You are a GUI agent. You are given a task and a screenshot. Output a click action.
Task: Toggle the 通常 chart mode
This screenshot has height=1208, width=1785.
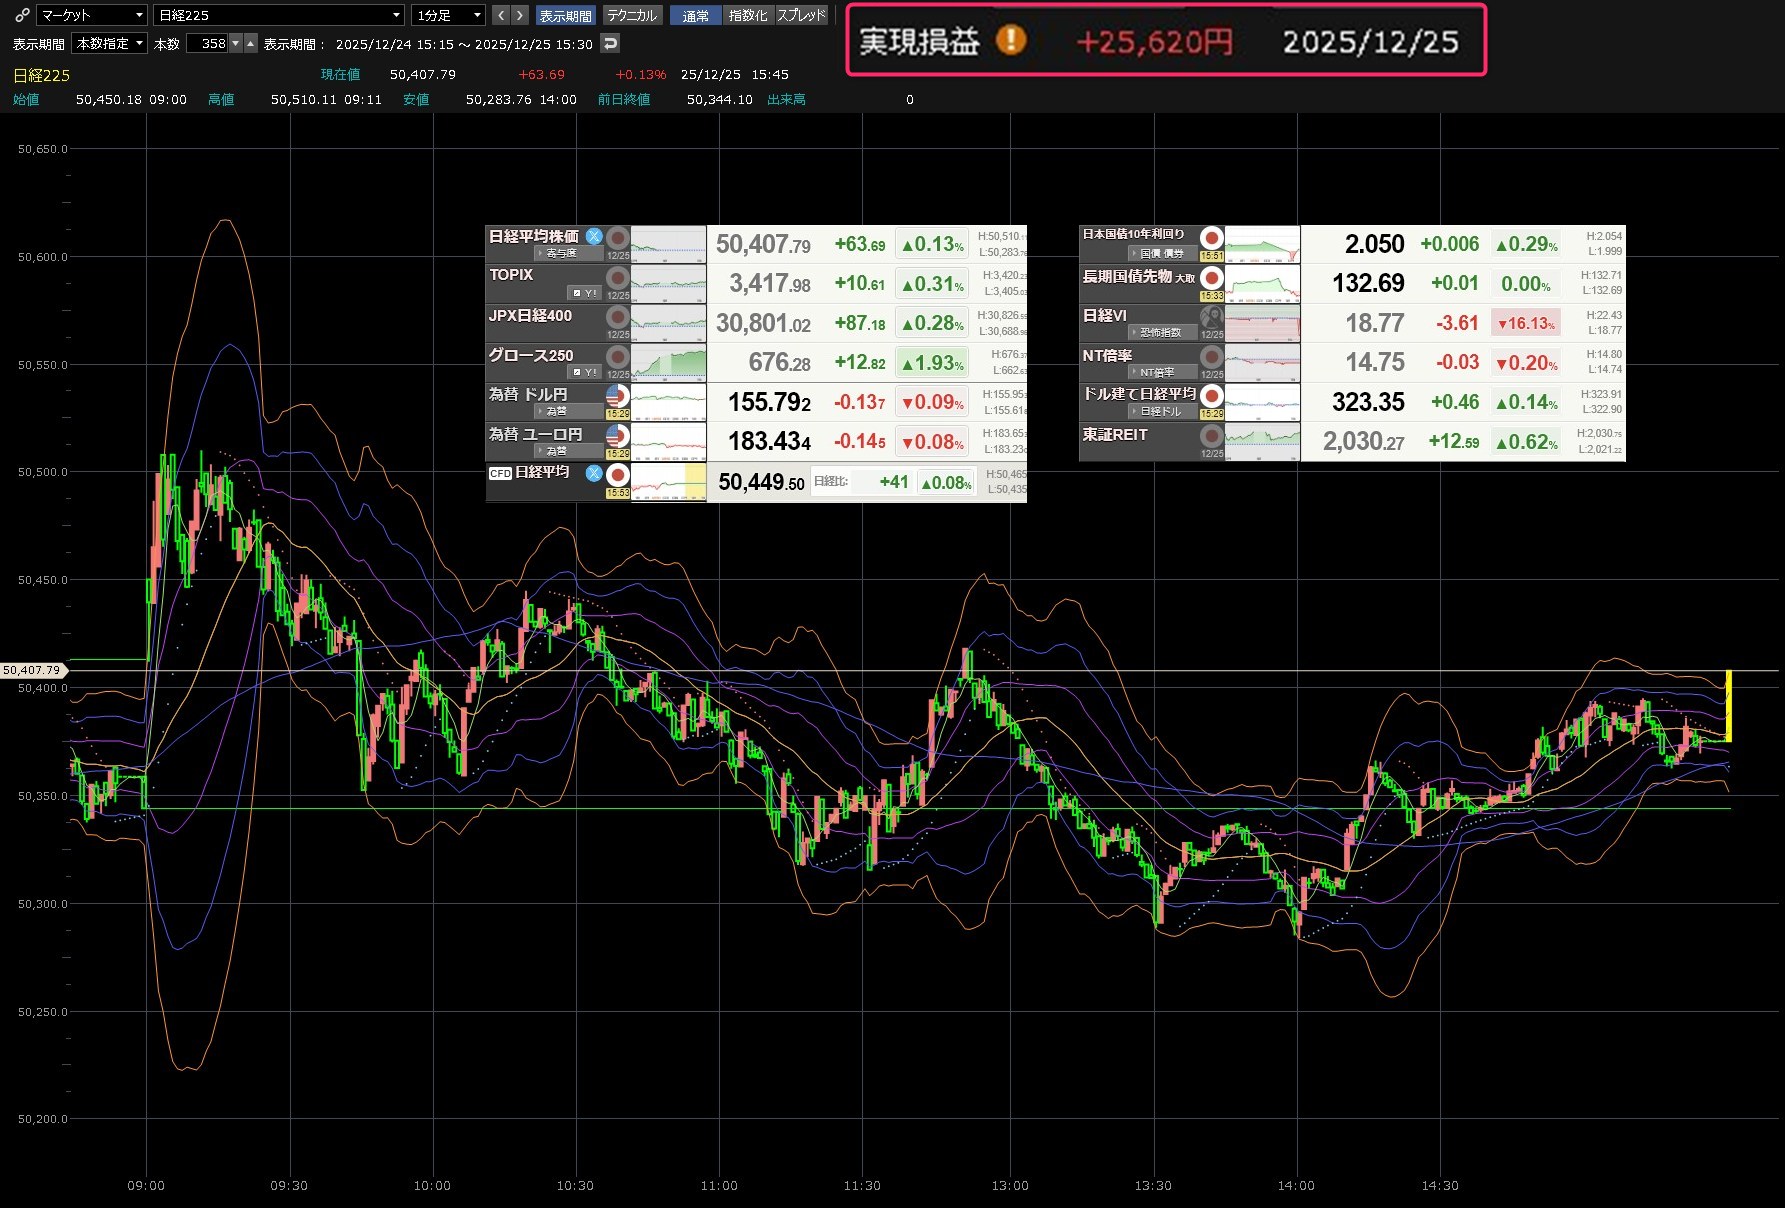(x=695, y=15)
